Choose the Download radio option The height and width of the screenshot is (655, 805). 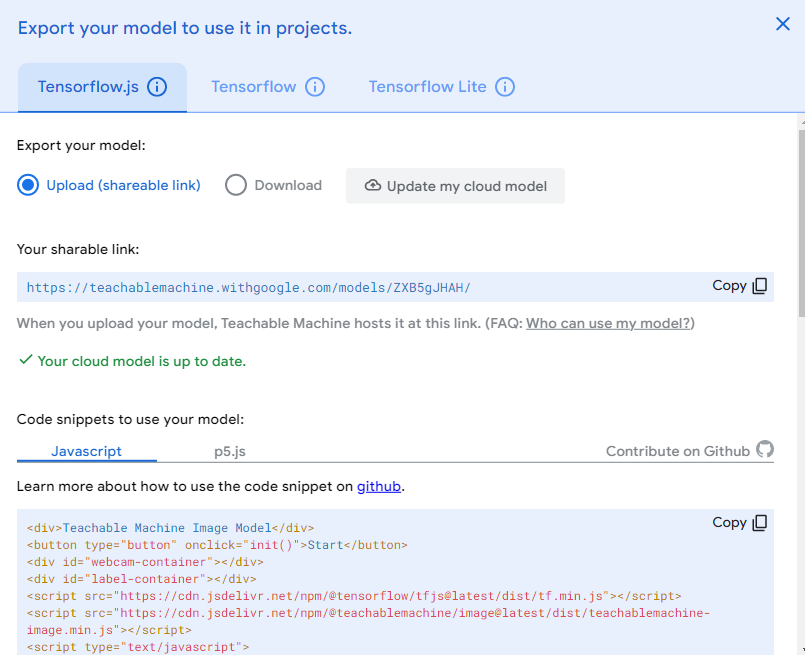tap(236, 185)
